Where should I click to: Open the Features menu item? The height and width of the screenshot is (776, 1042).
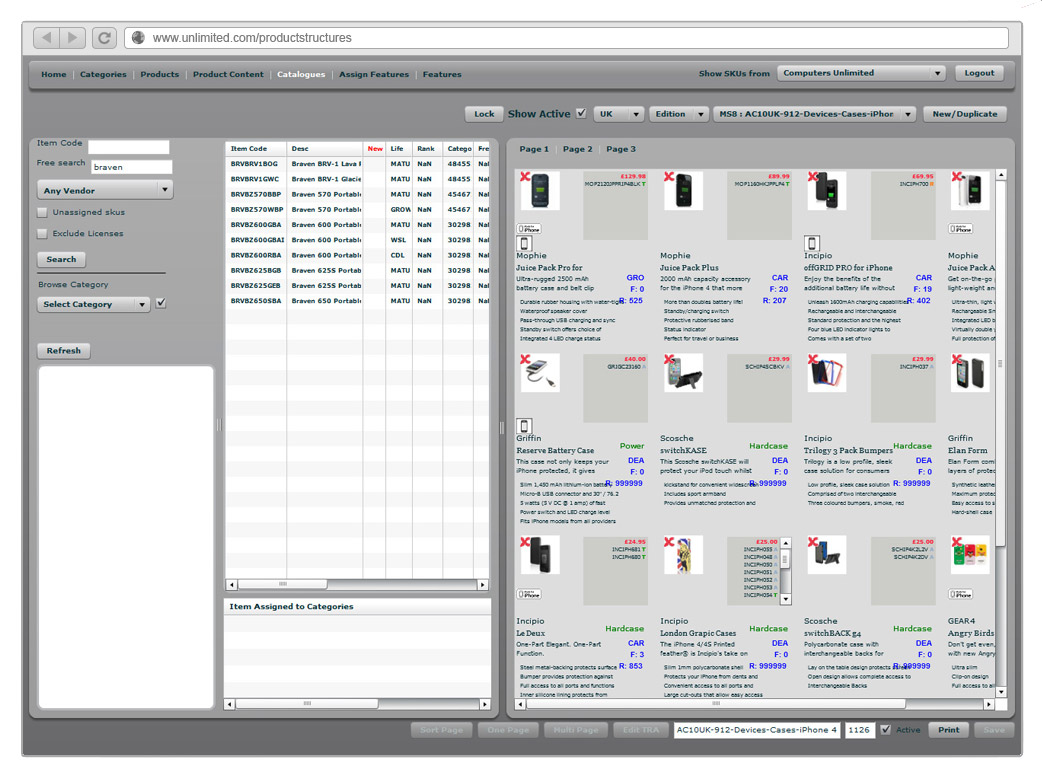coord(442,74)
